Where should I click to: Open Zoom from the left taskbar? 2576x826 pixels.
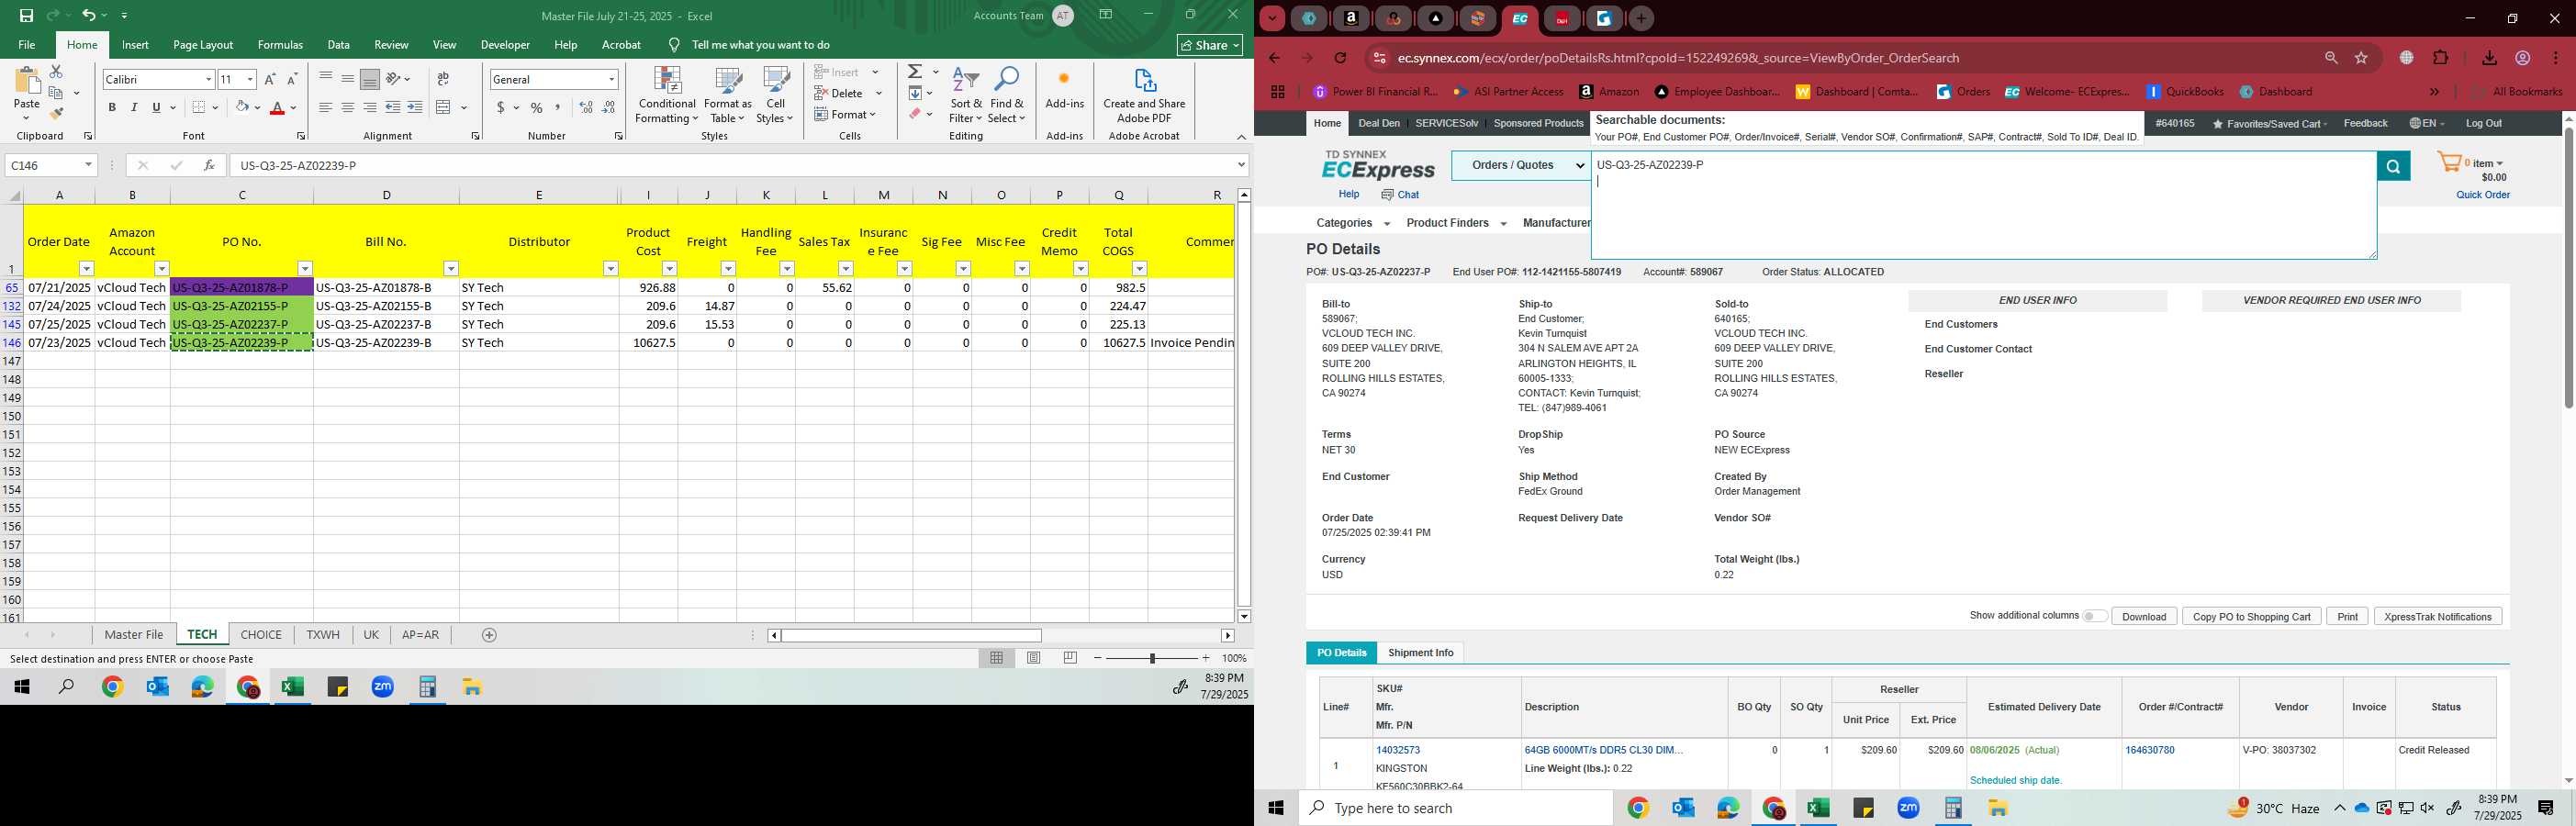383,687
